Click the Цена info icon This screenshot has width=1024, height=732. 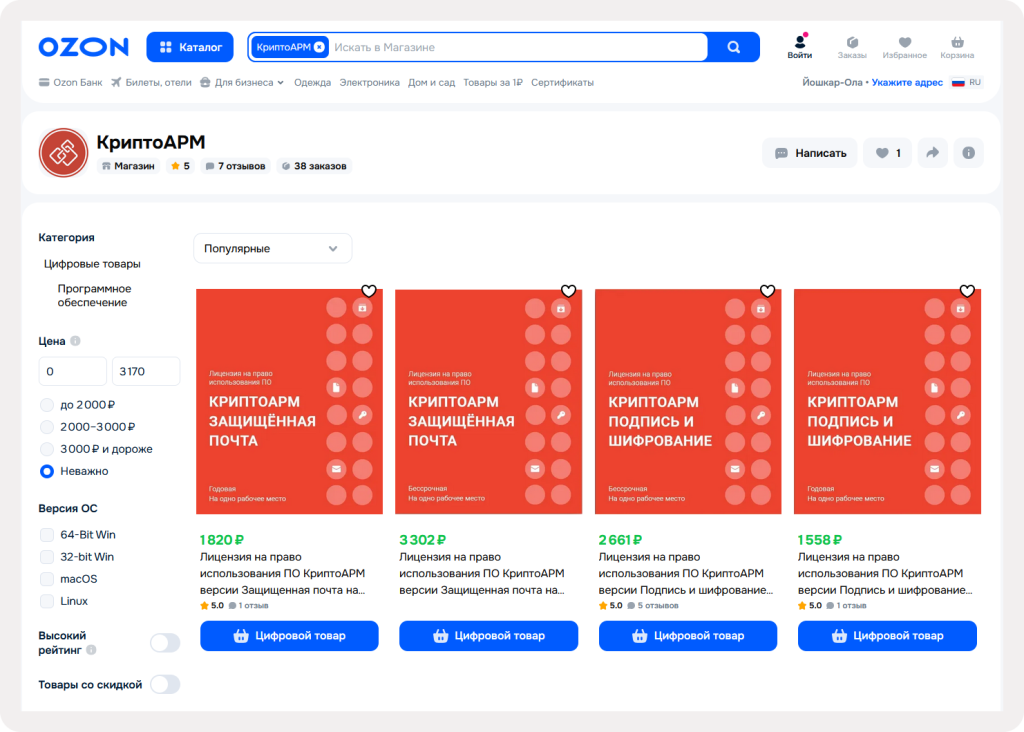(x=75, y=341)
